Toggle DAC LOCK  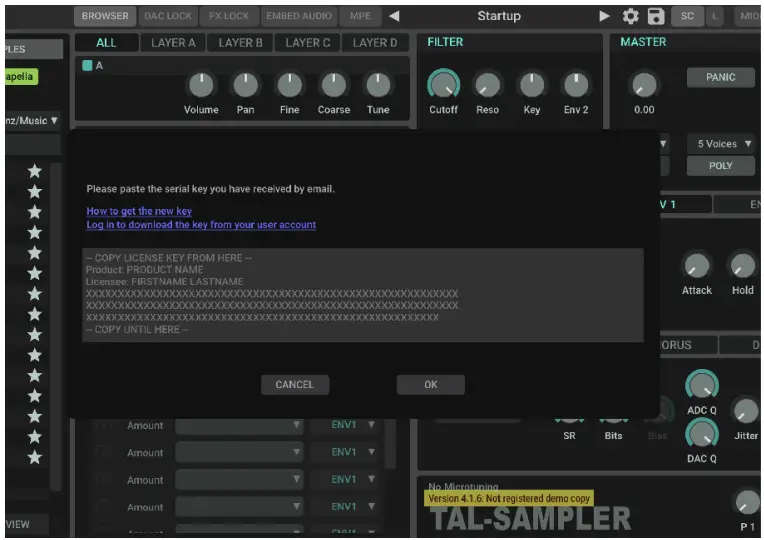168,16
